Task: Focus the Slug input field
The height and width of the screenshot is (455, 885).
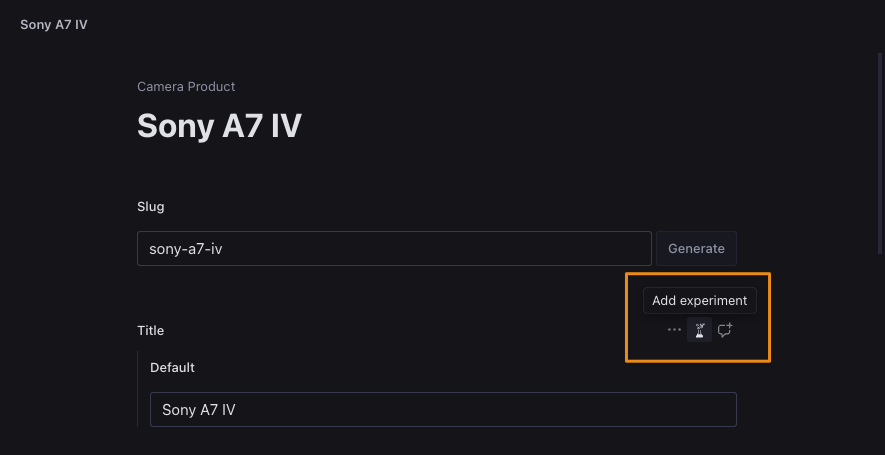Action: (x=394, y=248)
